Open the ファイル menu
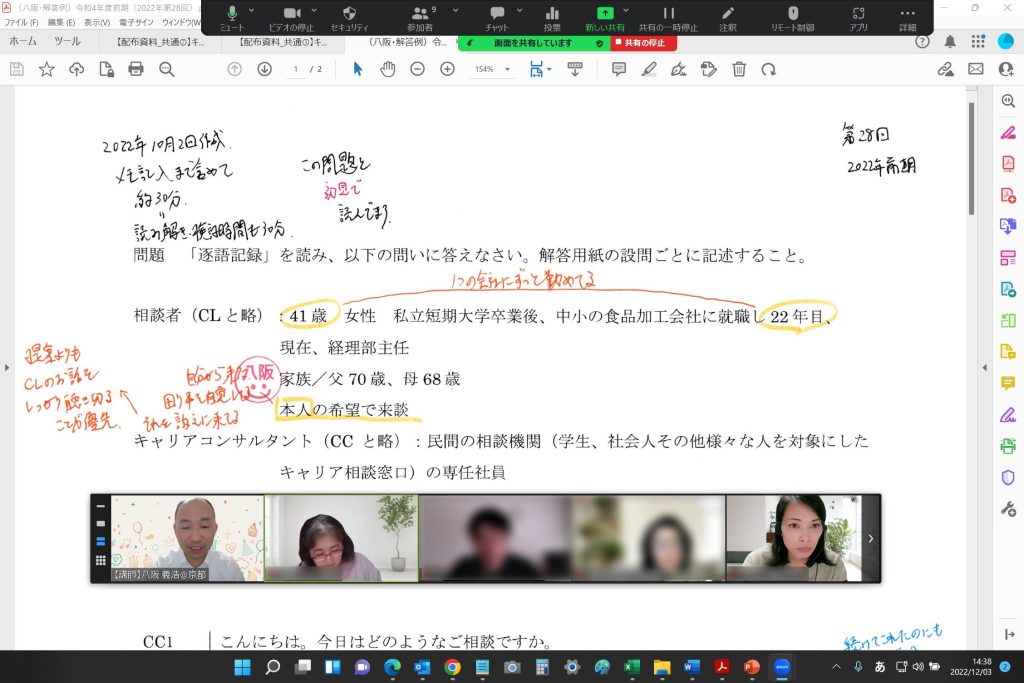 (22, 22)
